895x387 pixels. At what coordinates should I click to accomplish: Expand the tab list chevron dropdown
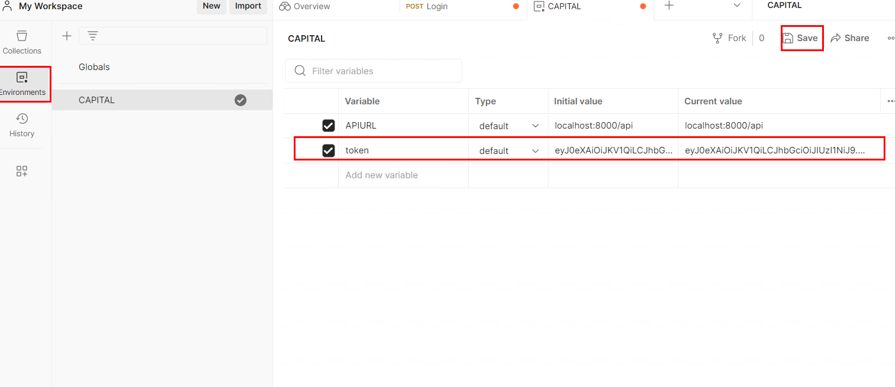[736, 6]
